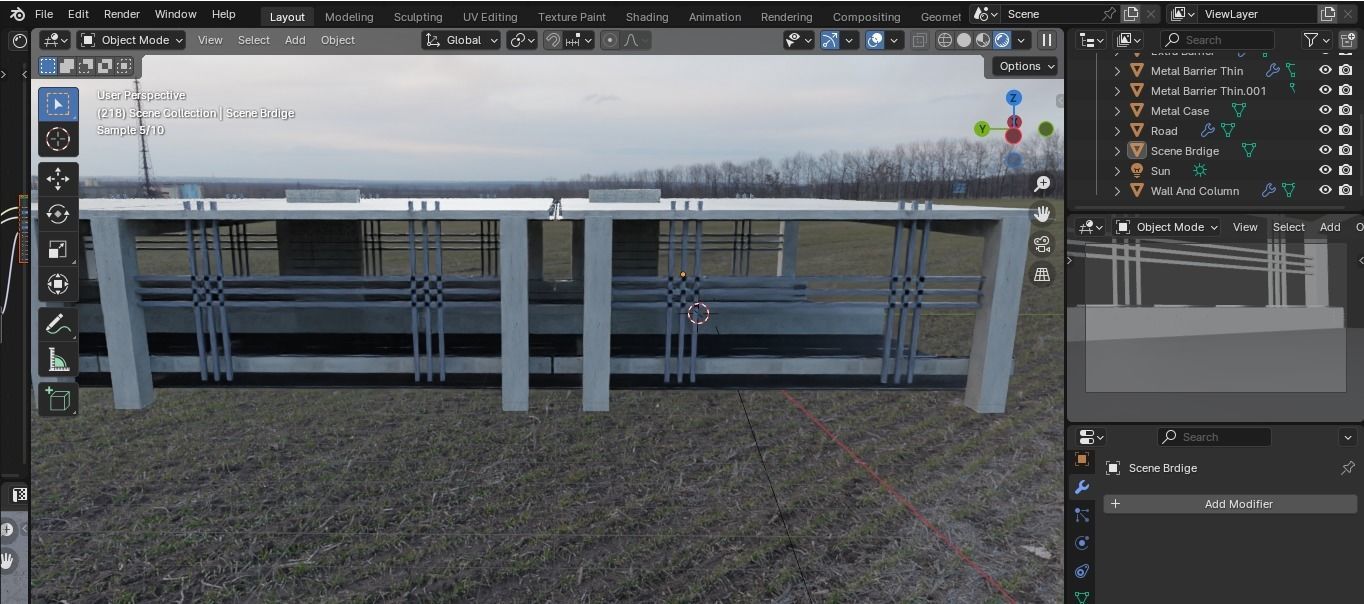Expand the Metal Case tree item
Screen dimensions: 1364x604
click(1117, 111)
